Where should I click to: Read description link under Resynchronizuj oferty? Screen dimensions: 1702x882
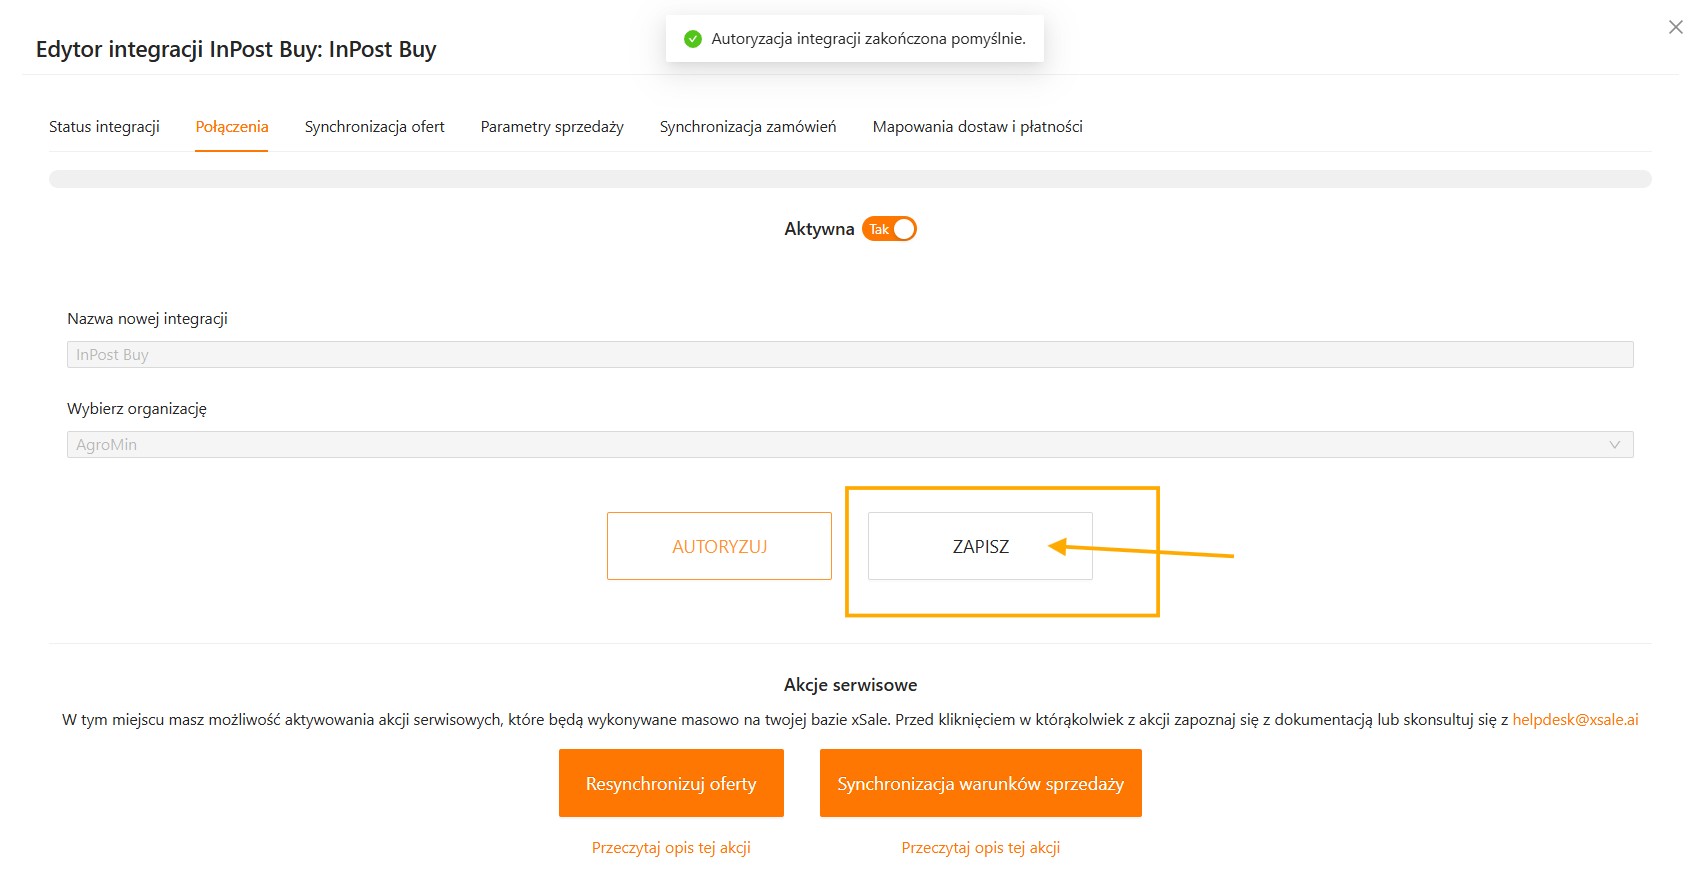tap(671, 848)
